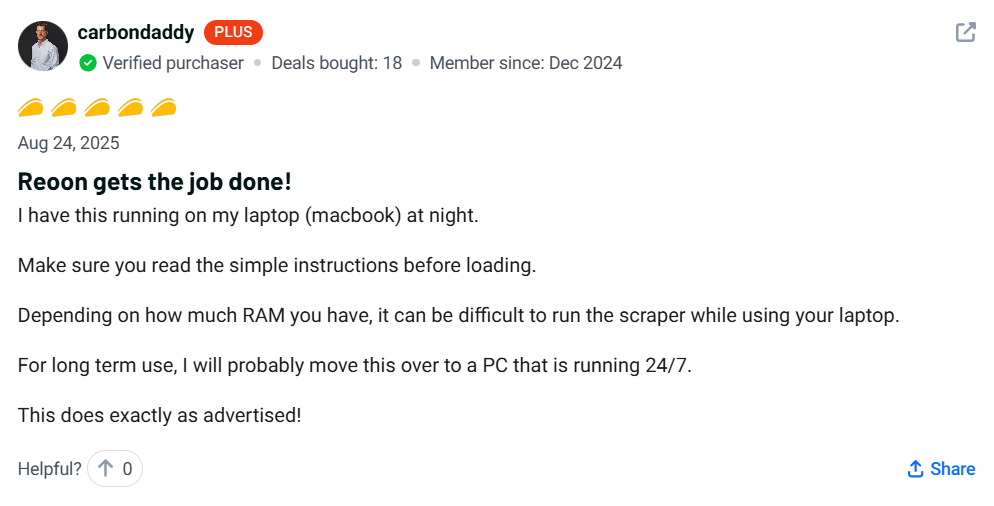Upvote this review as helpful
Image resolution: width=994 pixels, height=506 pixels.
coord(106,468)
